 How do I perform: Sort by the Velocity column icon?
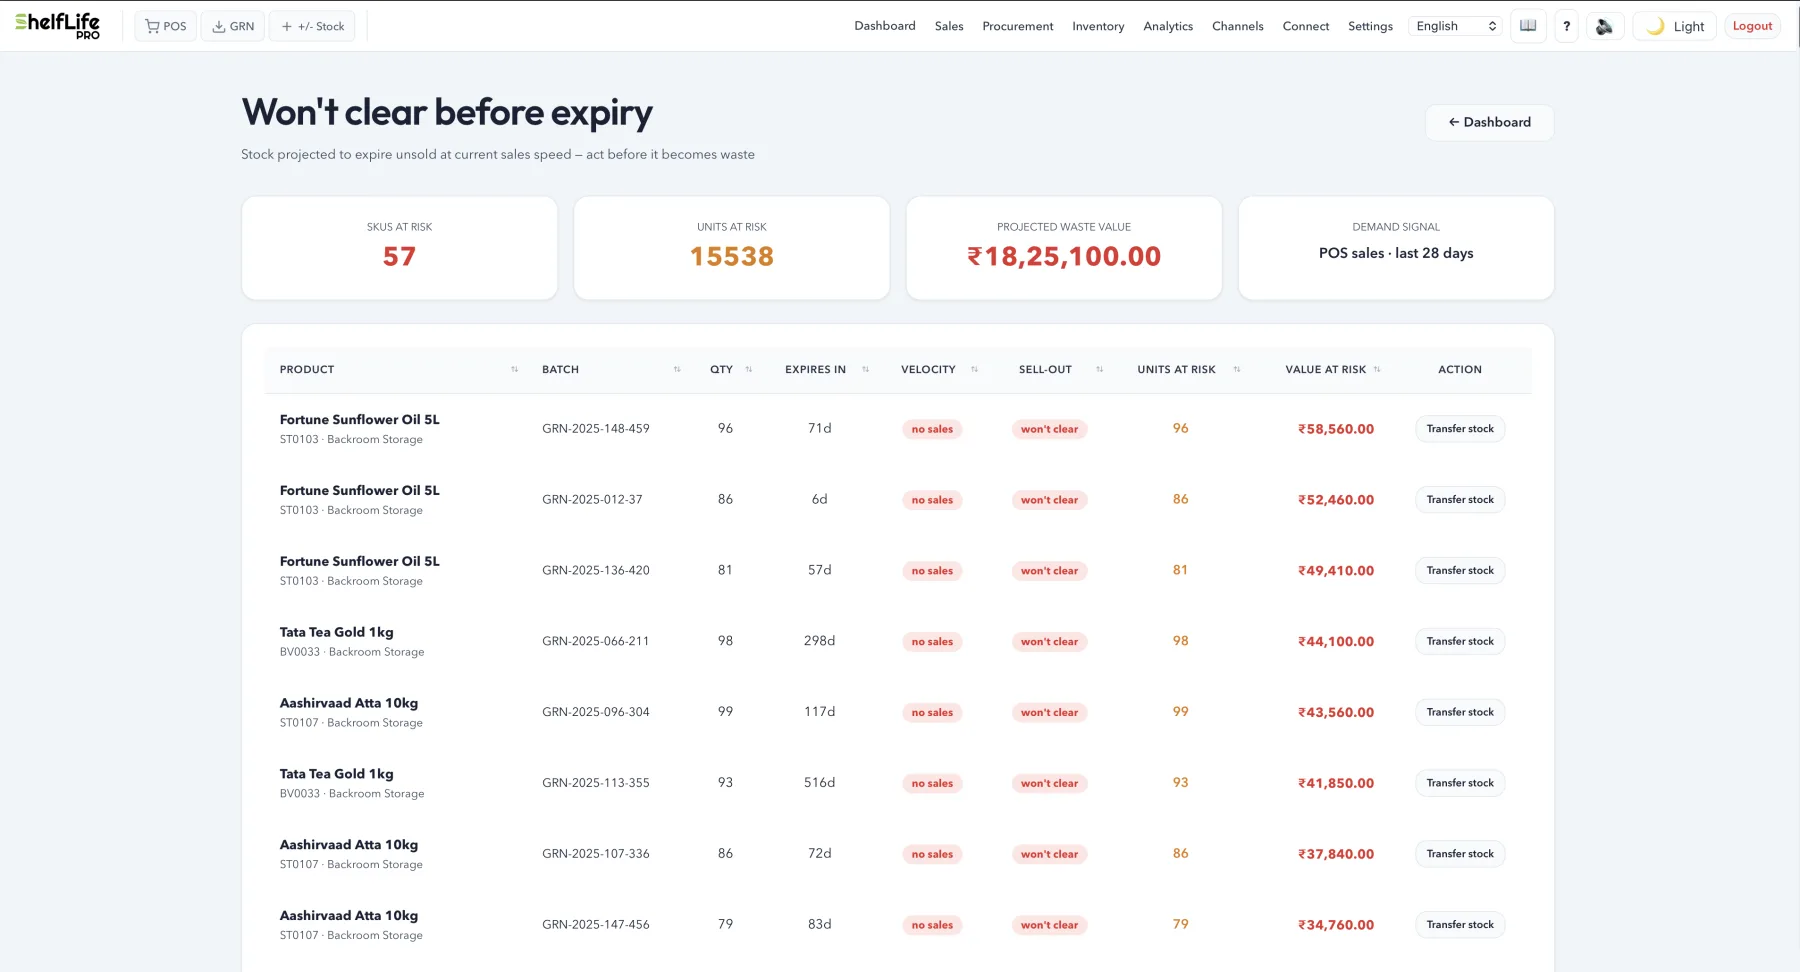coord(975,370)
